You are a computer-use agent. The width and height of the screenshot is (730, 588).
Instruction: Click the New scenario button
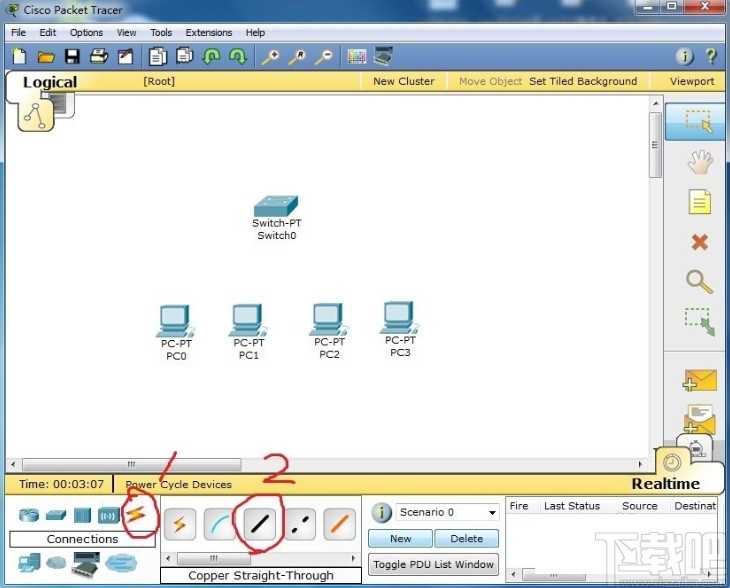tap(400, 539)
